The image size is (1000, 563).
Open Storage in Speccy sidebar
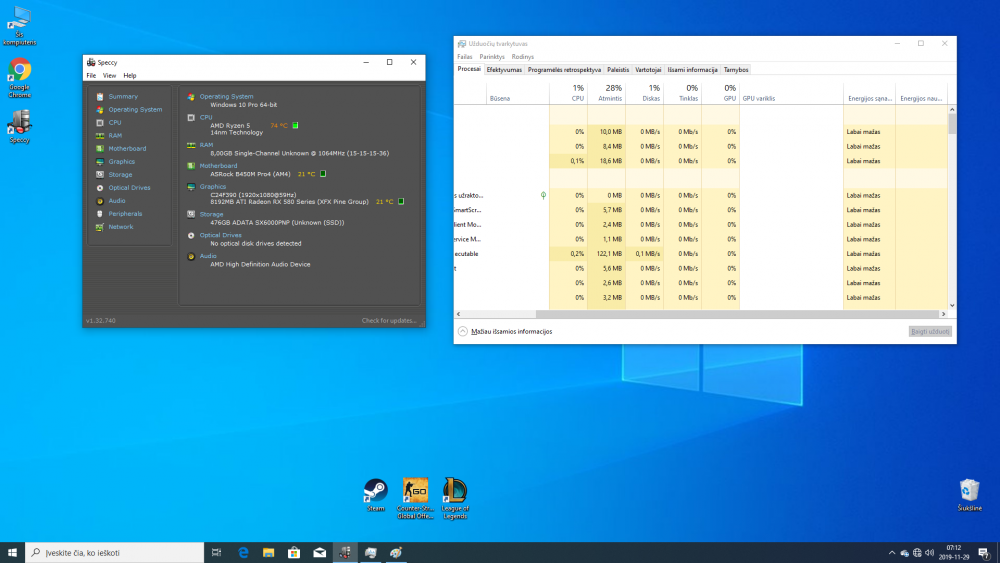point(120,175)
